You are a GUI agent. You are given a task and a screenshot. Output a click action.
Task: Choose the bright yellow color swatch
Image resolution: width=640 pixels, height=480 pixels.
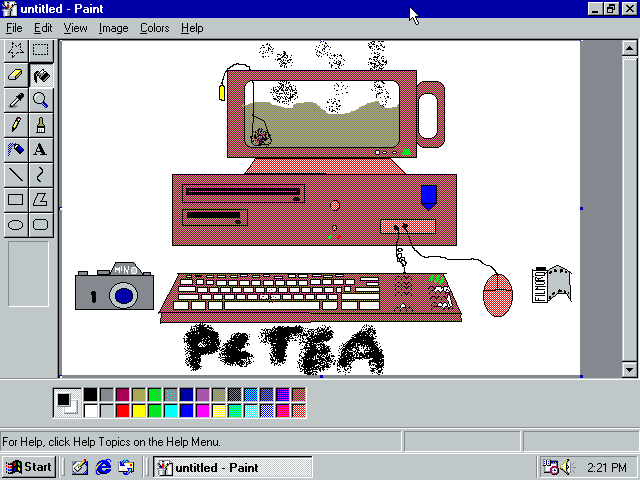pos(139,411)
